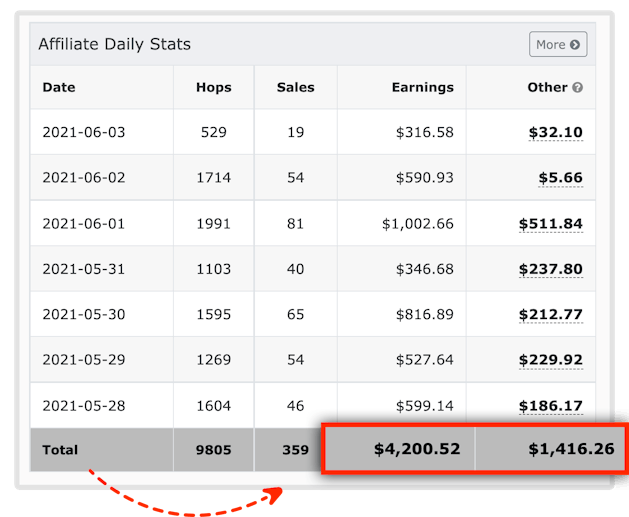Select the 2021-06-01 date cell
Image resolution: width=629 pixels, height=517 pixels.
click(83, 224)
